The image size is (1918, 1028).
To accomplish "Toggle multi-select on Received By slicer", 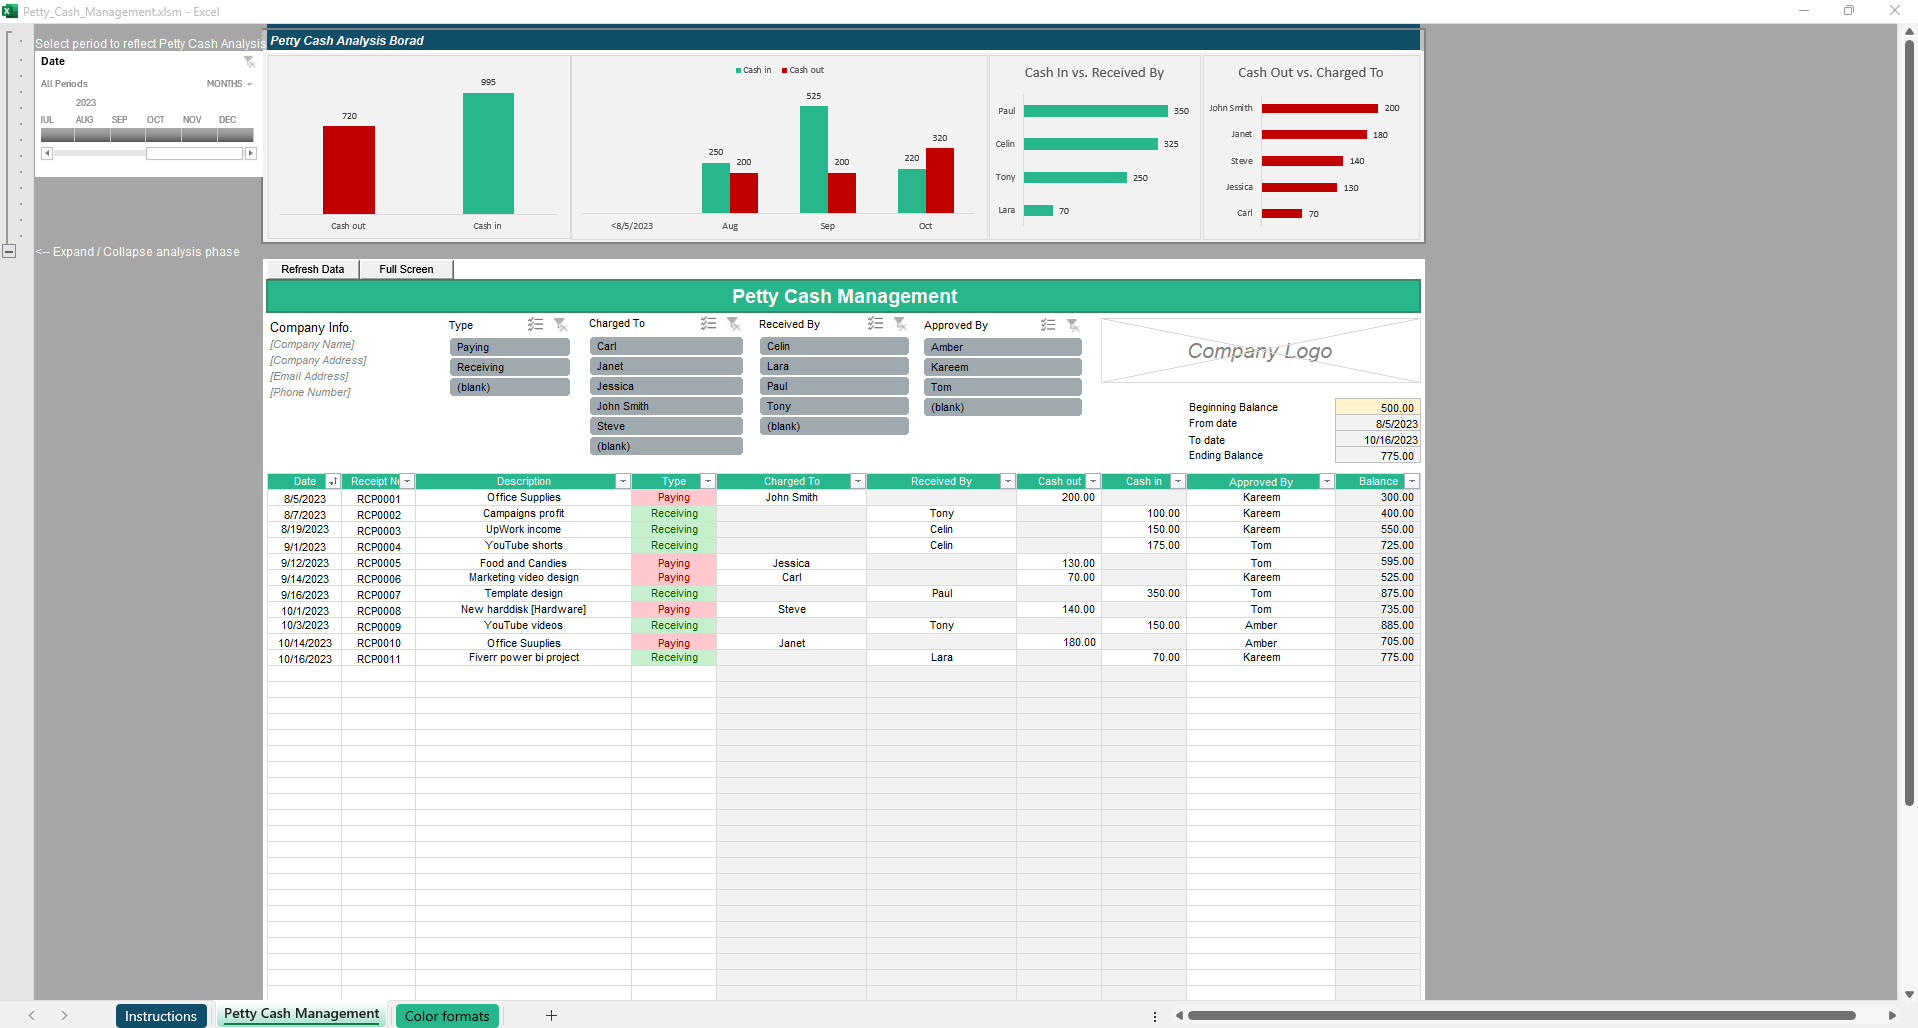I will click(876, 324).
